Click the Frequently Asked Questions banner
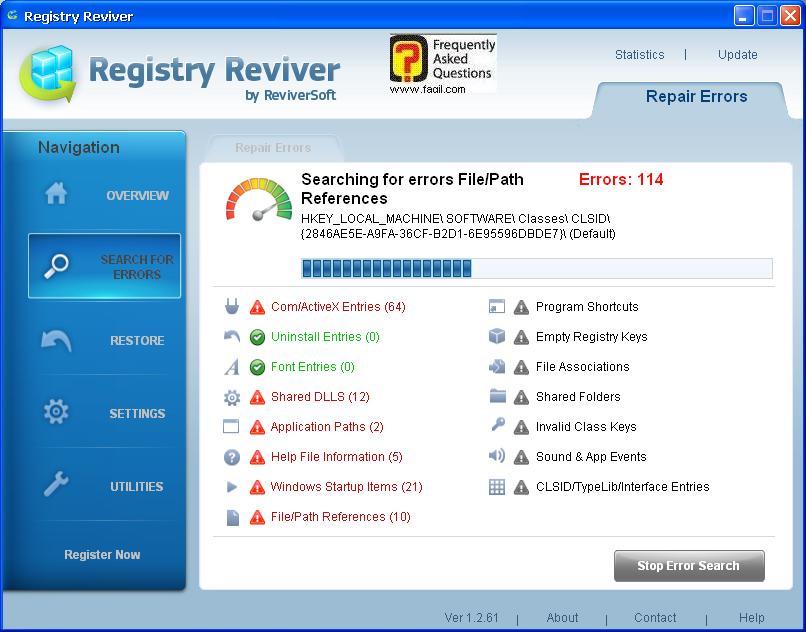Viewport: 806px width, 632px height. coord(442,64)
